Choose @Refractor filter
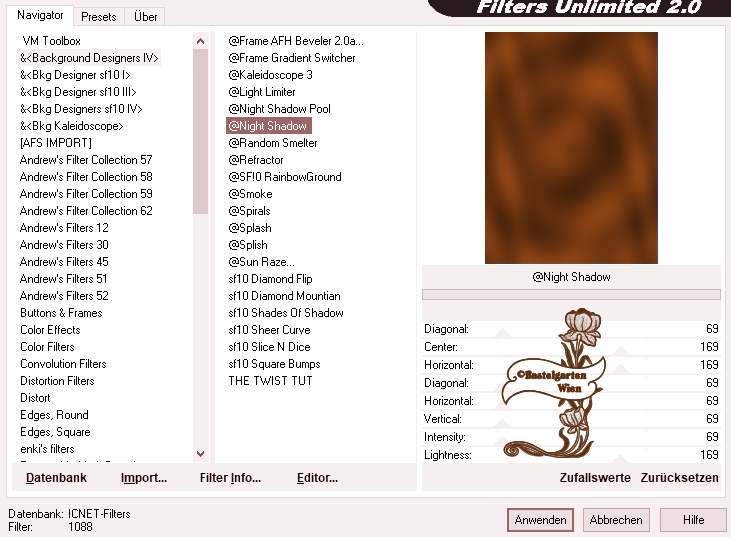731x537 pixels. point(256,160)
